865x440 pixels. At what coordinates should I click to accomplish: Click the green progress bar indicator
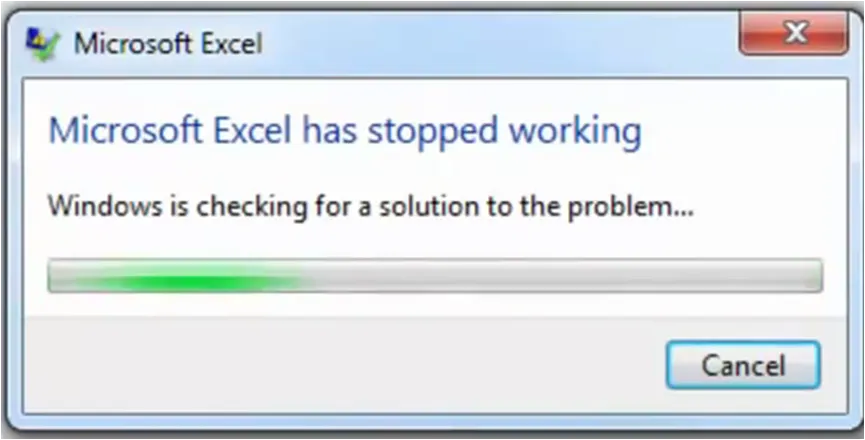tap(177, 276)
